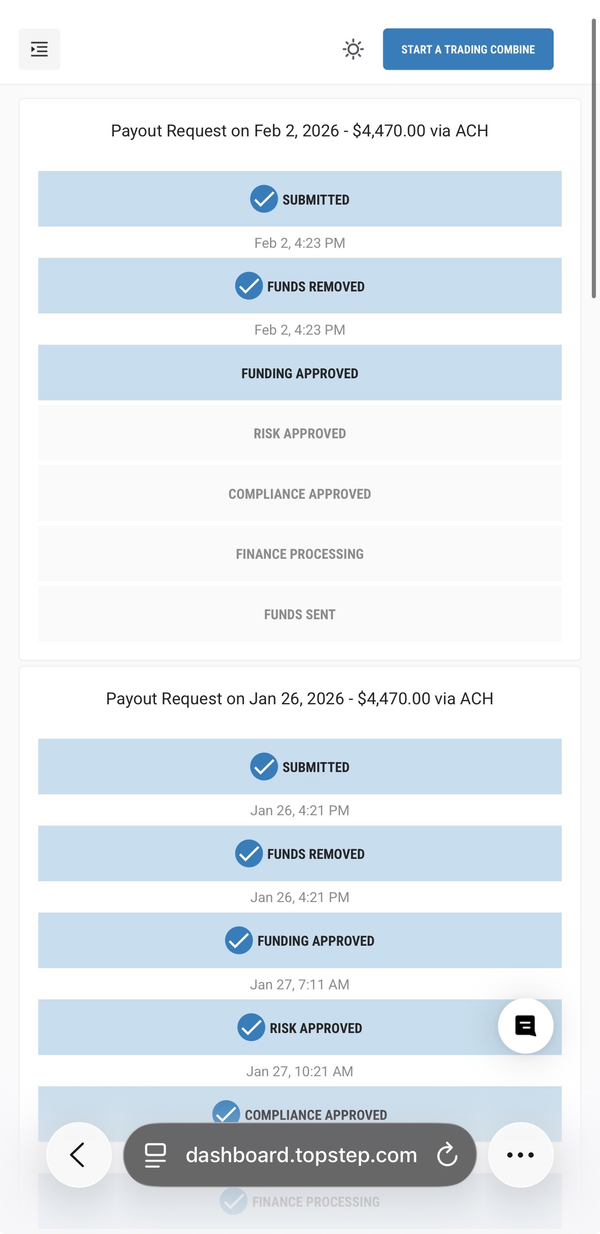Tap the page settings icon in address bar

click(x=155, y=1155)
